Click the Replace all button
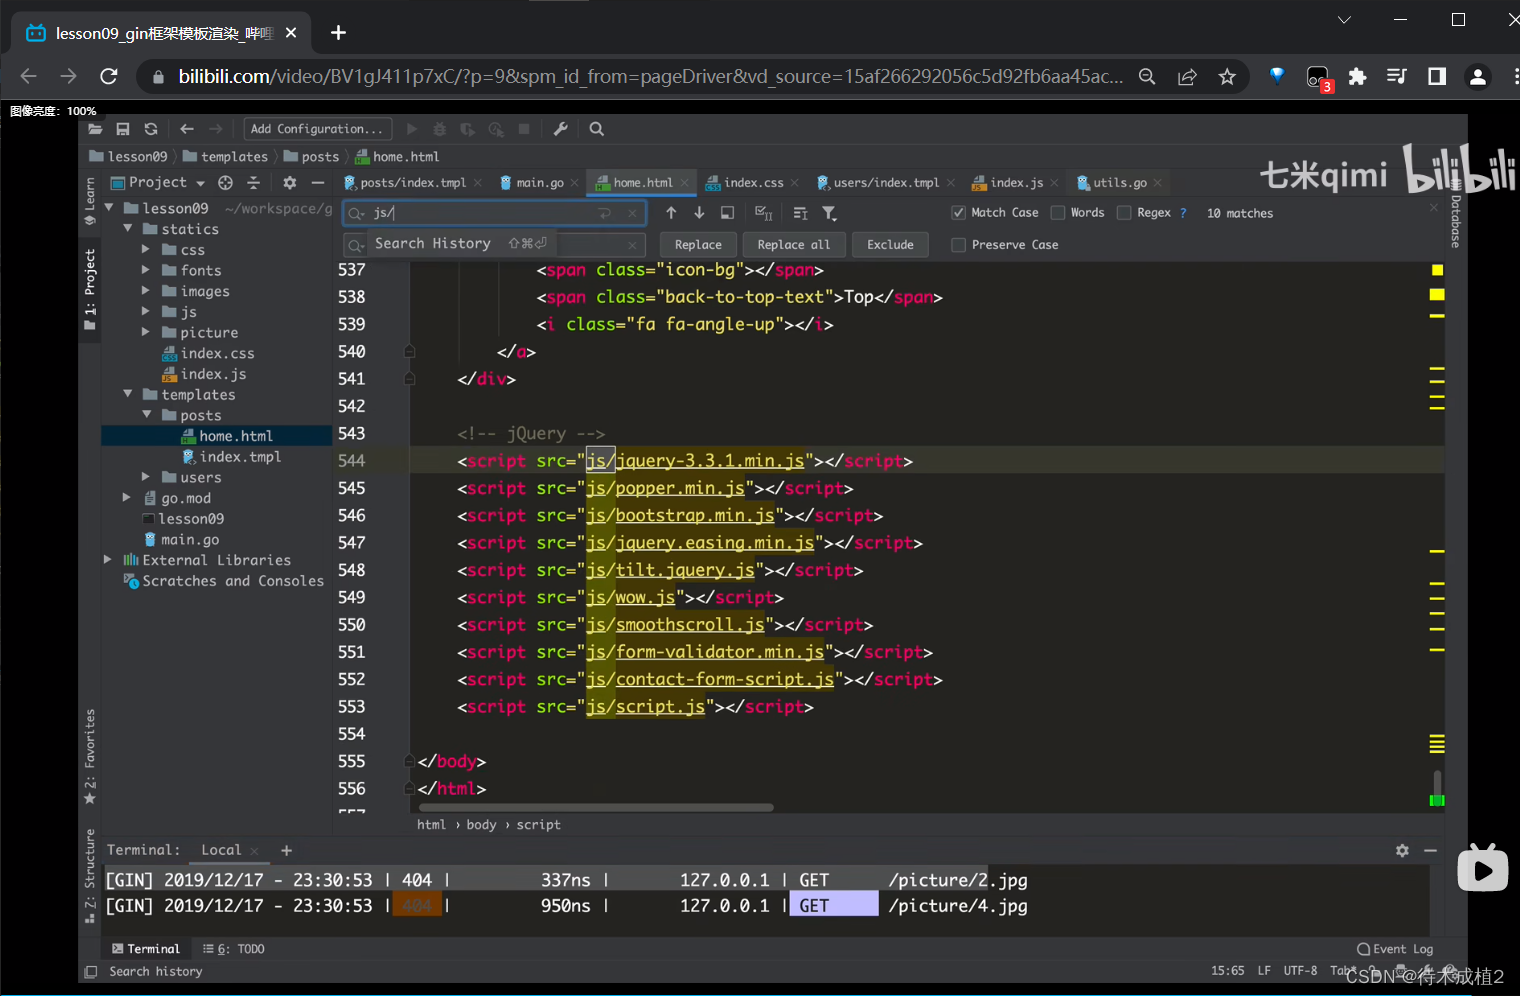Image resolution: width=1520 pixels, height=996 pixels. pos(793,245)
